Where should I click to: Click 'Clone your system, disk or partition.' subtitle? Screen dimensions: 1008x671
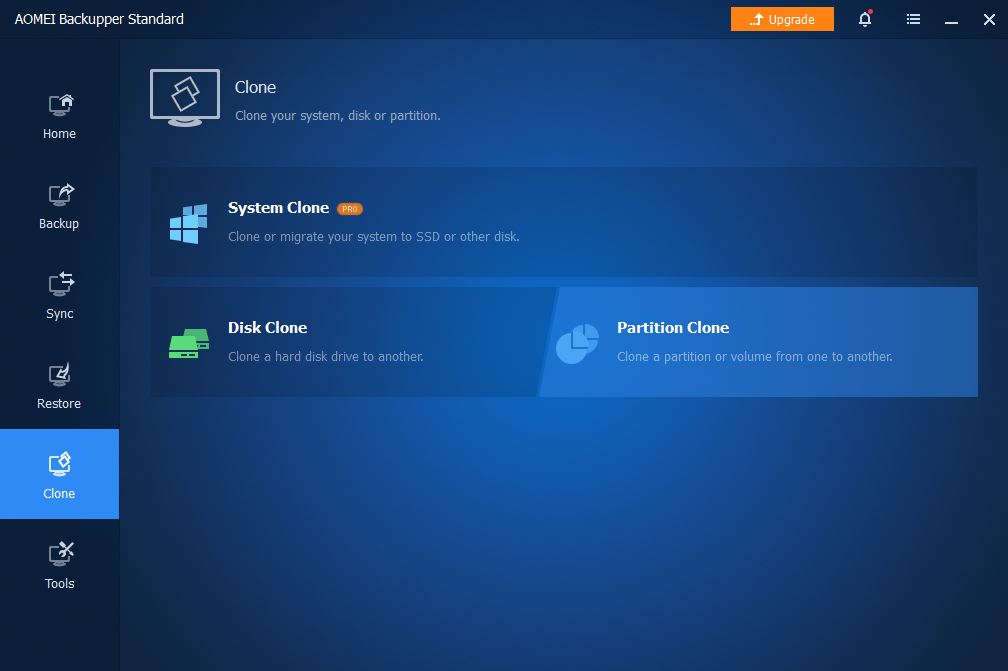[x=338, y=116]
